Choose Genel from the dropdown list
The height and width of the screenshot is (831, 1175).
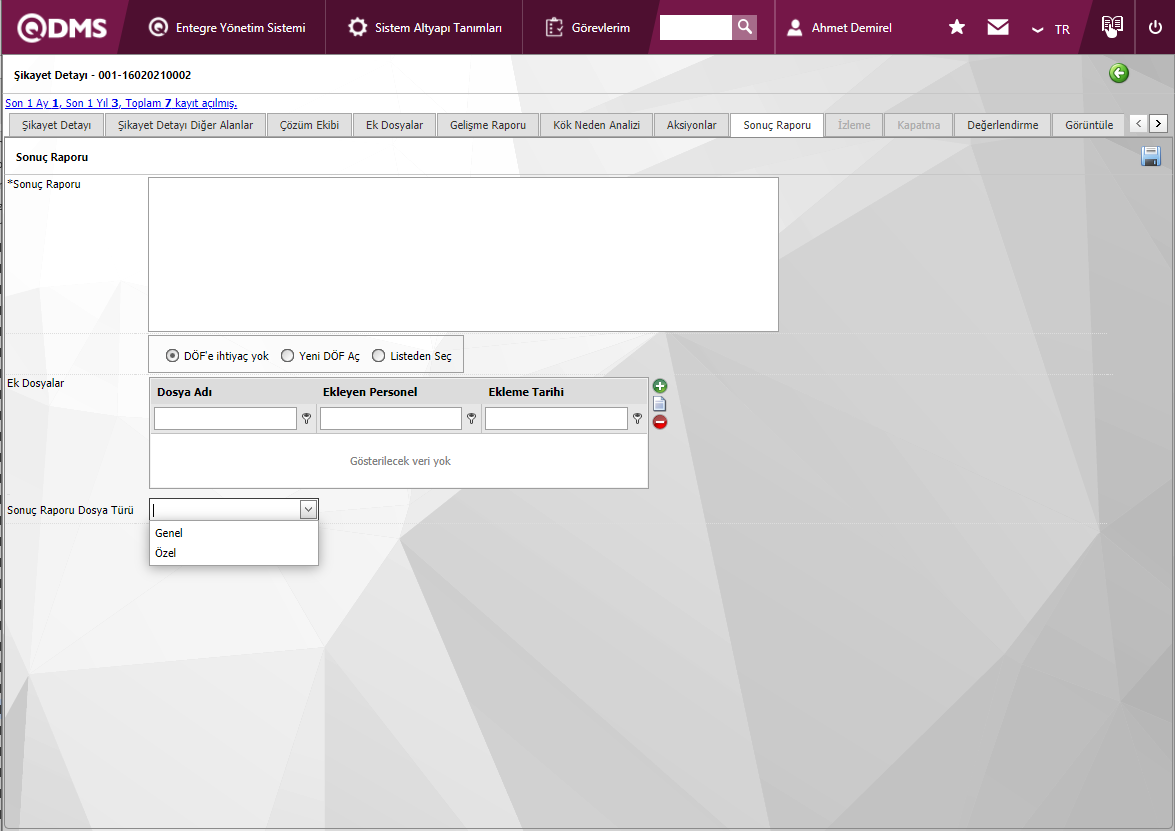[x=234, y=533]
